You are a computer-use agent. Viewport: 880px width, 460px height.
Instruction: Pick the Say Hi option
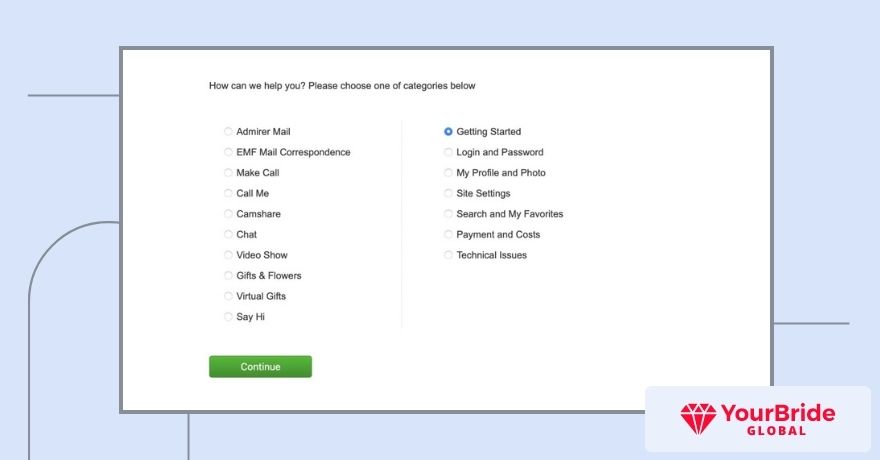tap(228, 316)
